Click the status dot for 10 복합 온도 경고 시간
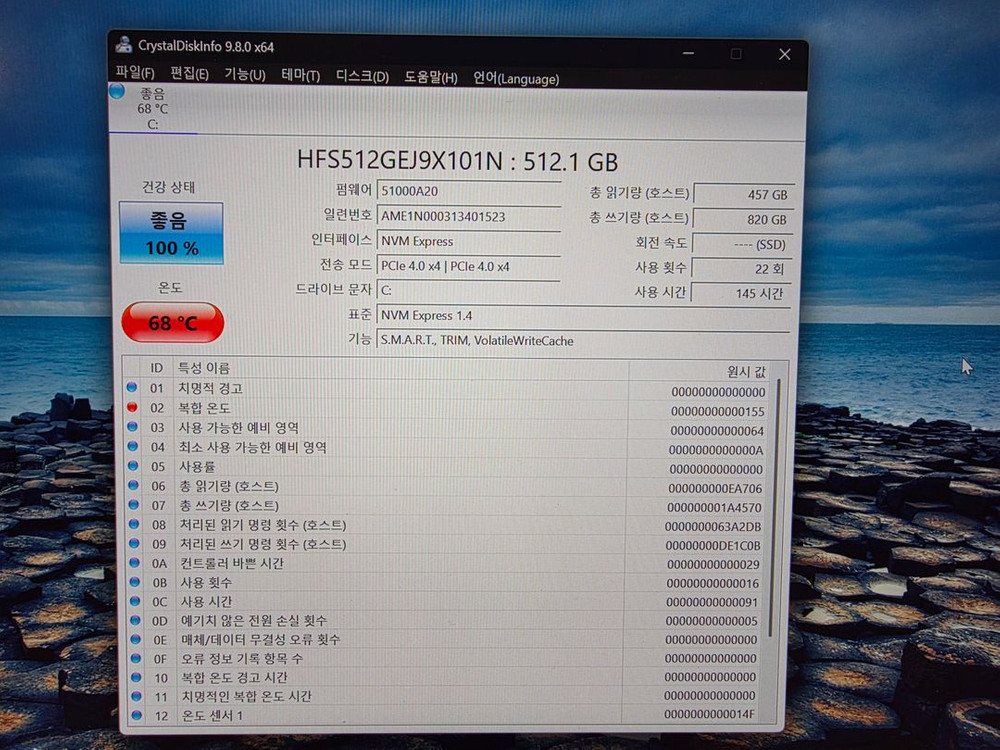Screen dimensions: 1000x750 click(x=136, y=677)
